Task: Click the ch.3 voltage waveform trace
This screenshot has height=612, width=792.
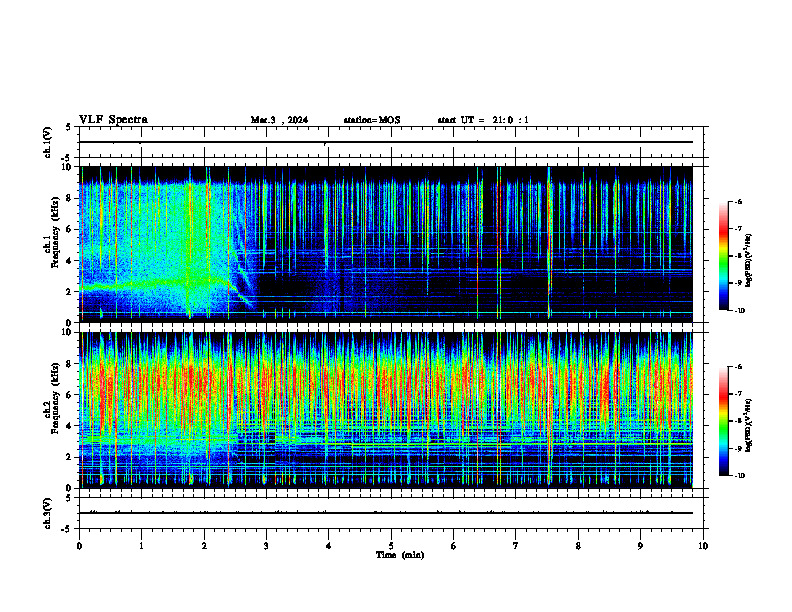Action: coord(386,513)
